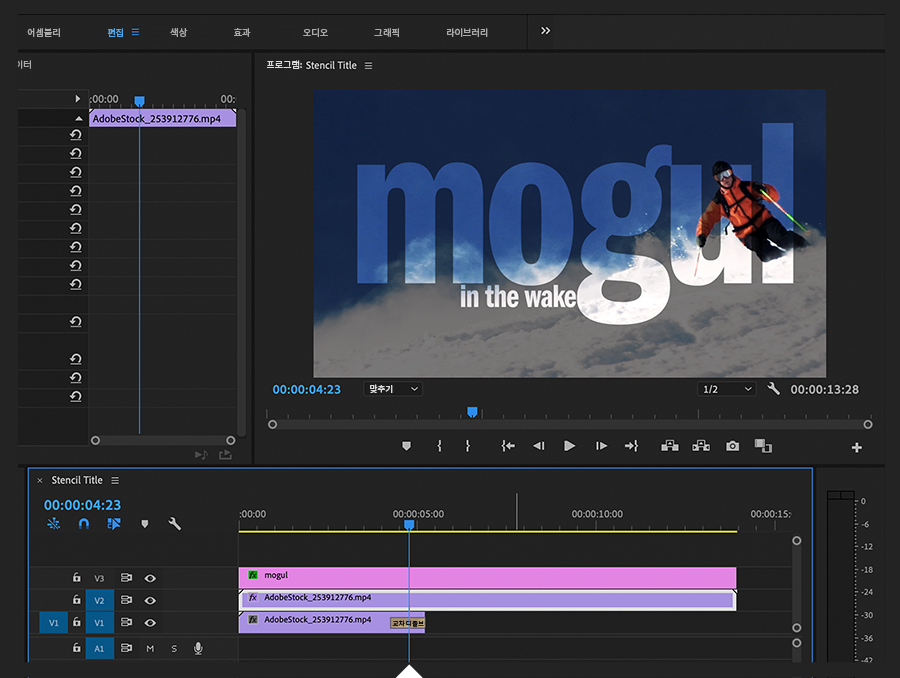The height and width of the screenshot is (678, 900).
Task: Click the Export Frame camera icon
Action: (x=733, y=446)
